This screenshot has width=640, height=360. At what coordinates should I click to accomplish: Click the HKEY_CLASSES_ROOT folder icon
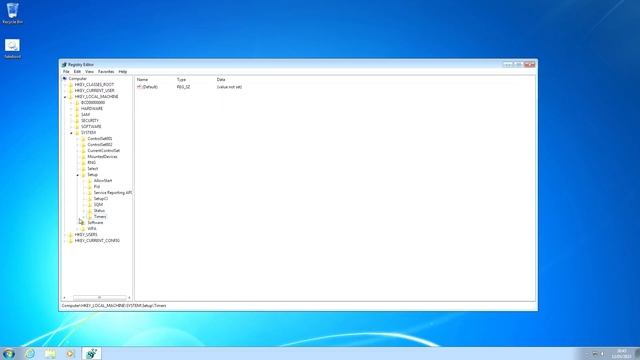[x=71, y=84]
